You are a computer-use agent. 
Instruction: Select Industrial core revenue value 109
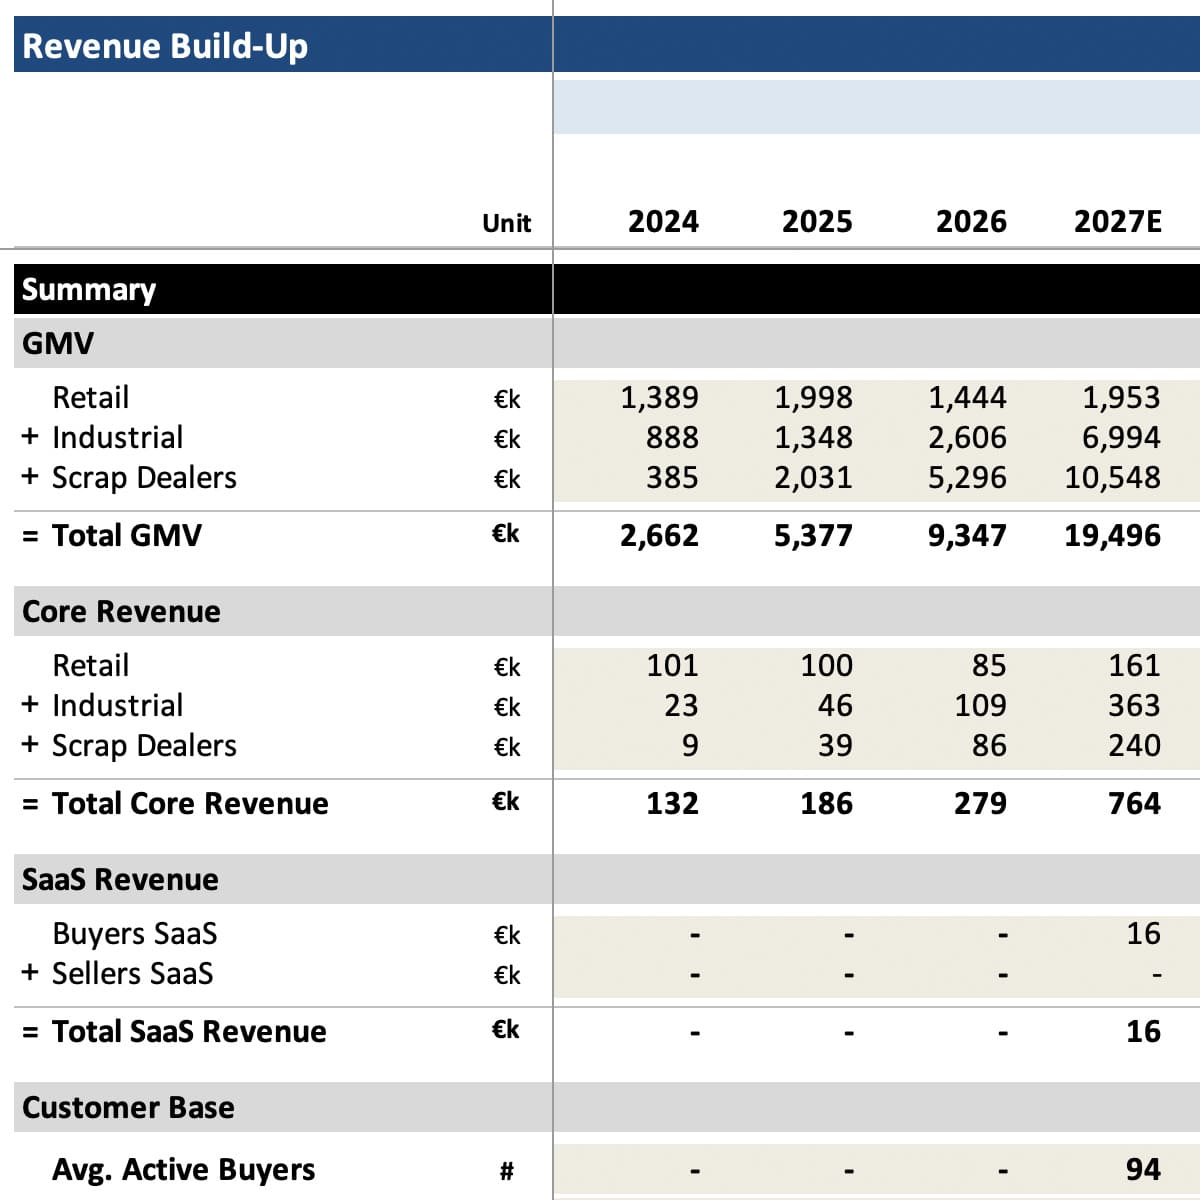[980, 705]
